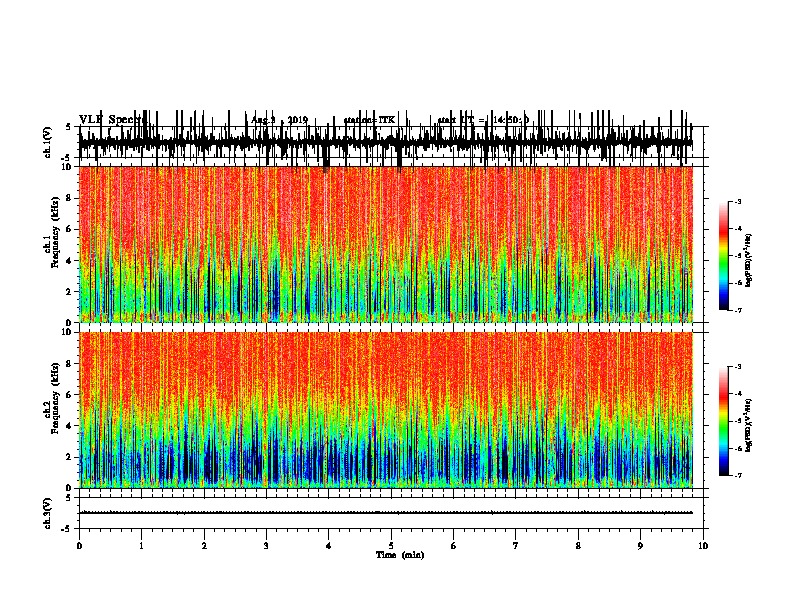
Task: Click the ch.2 color bar PSD unit label
Action: 749,425
